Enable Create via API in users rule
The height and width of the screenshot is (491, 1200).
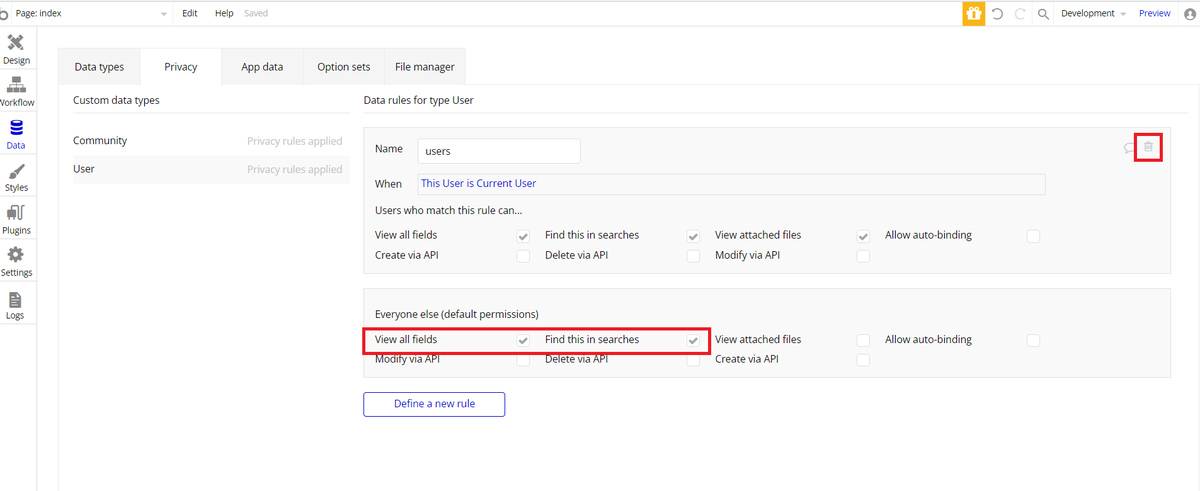click(x=523, y=256)
